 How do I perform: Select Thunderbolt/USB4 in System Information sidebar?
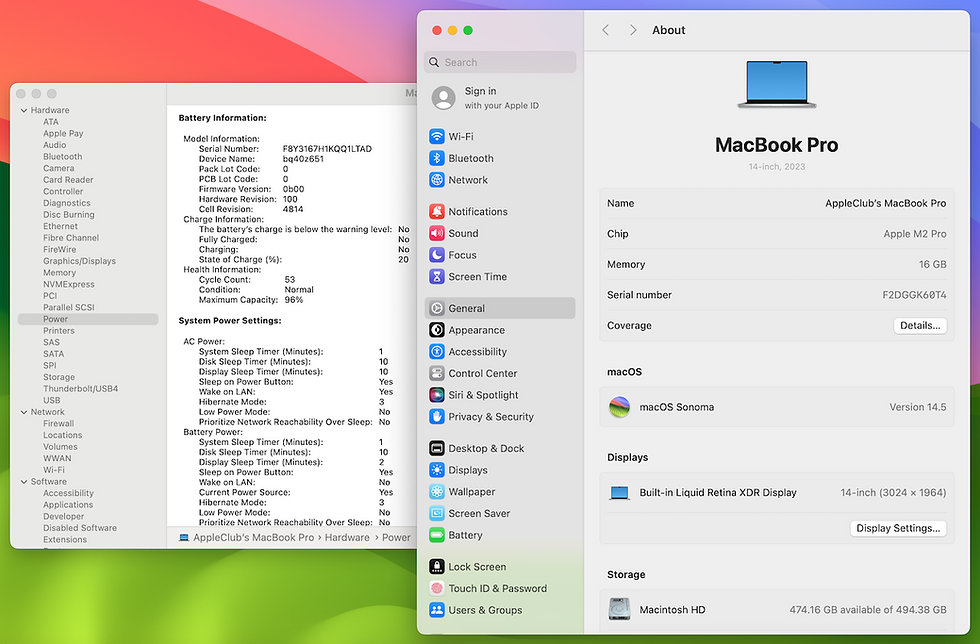point(81,388)
